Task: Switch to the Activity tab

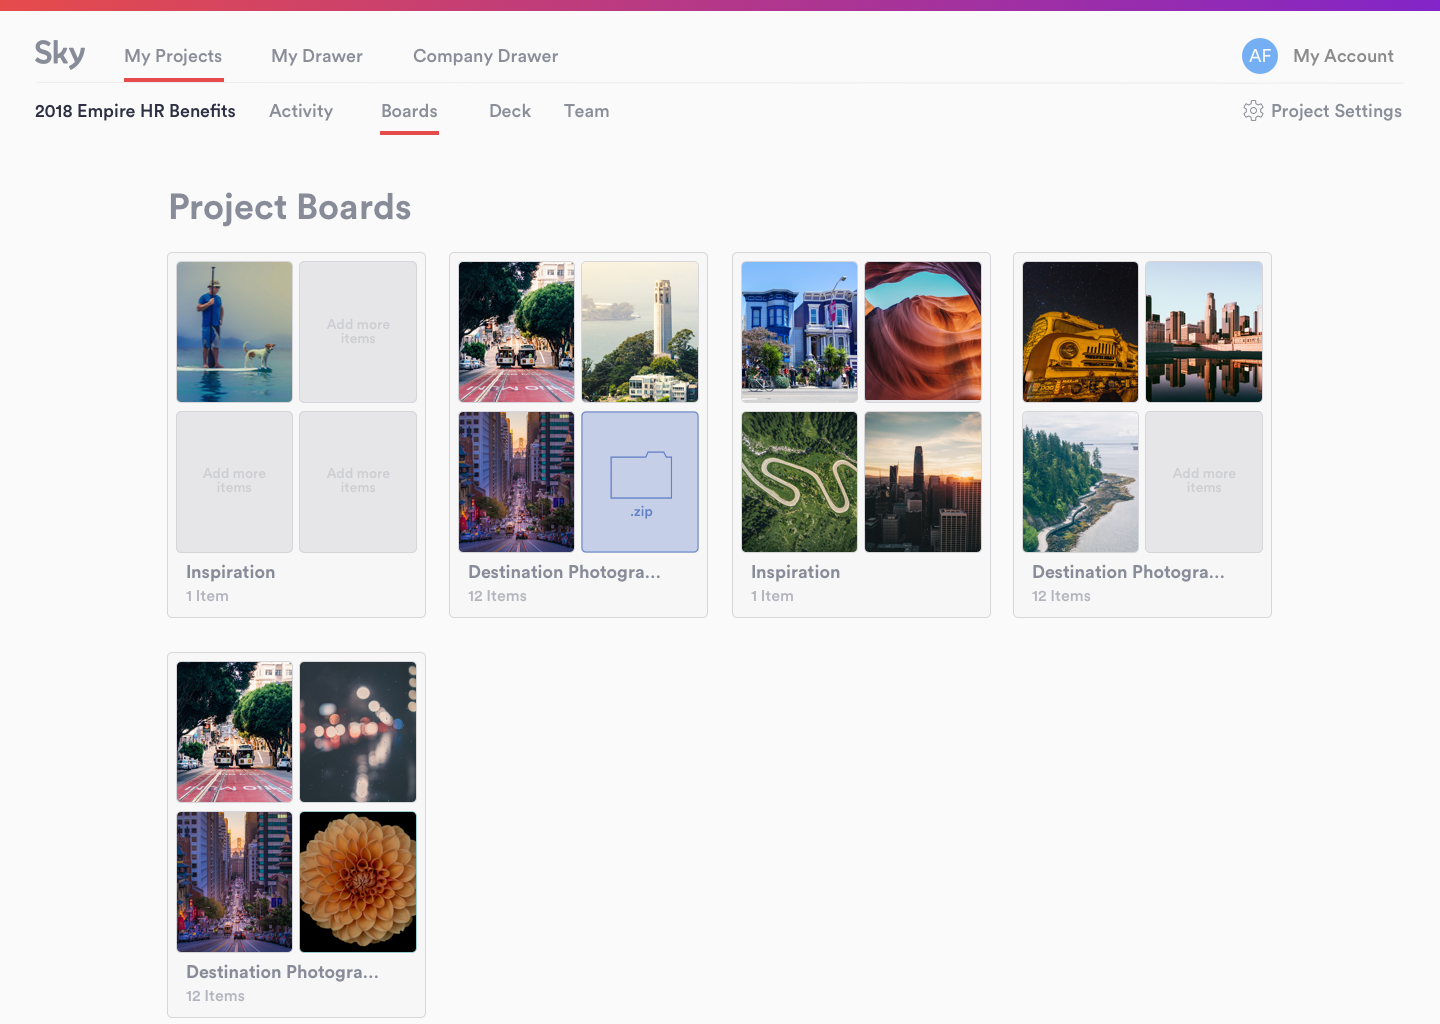Action: (300, 111)
